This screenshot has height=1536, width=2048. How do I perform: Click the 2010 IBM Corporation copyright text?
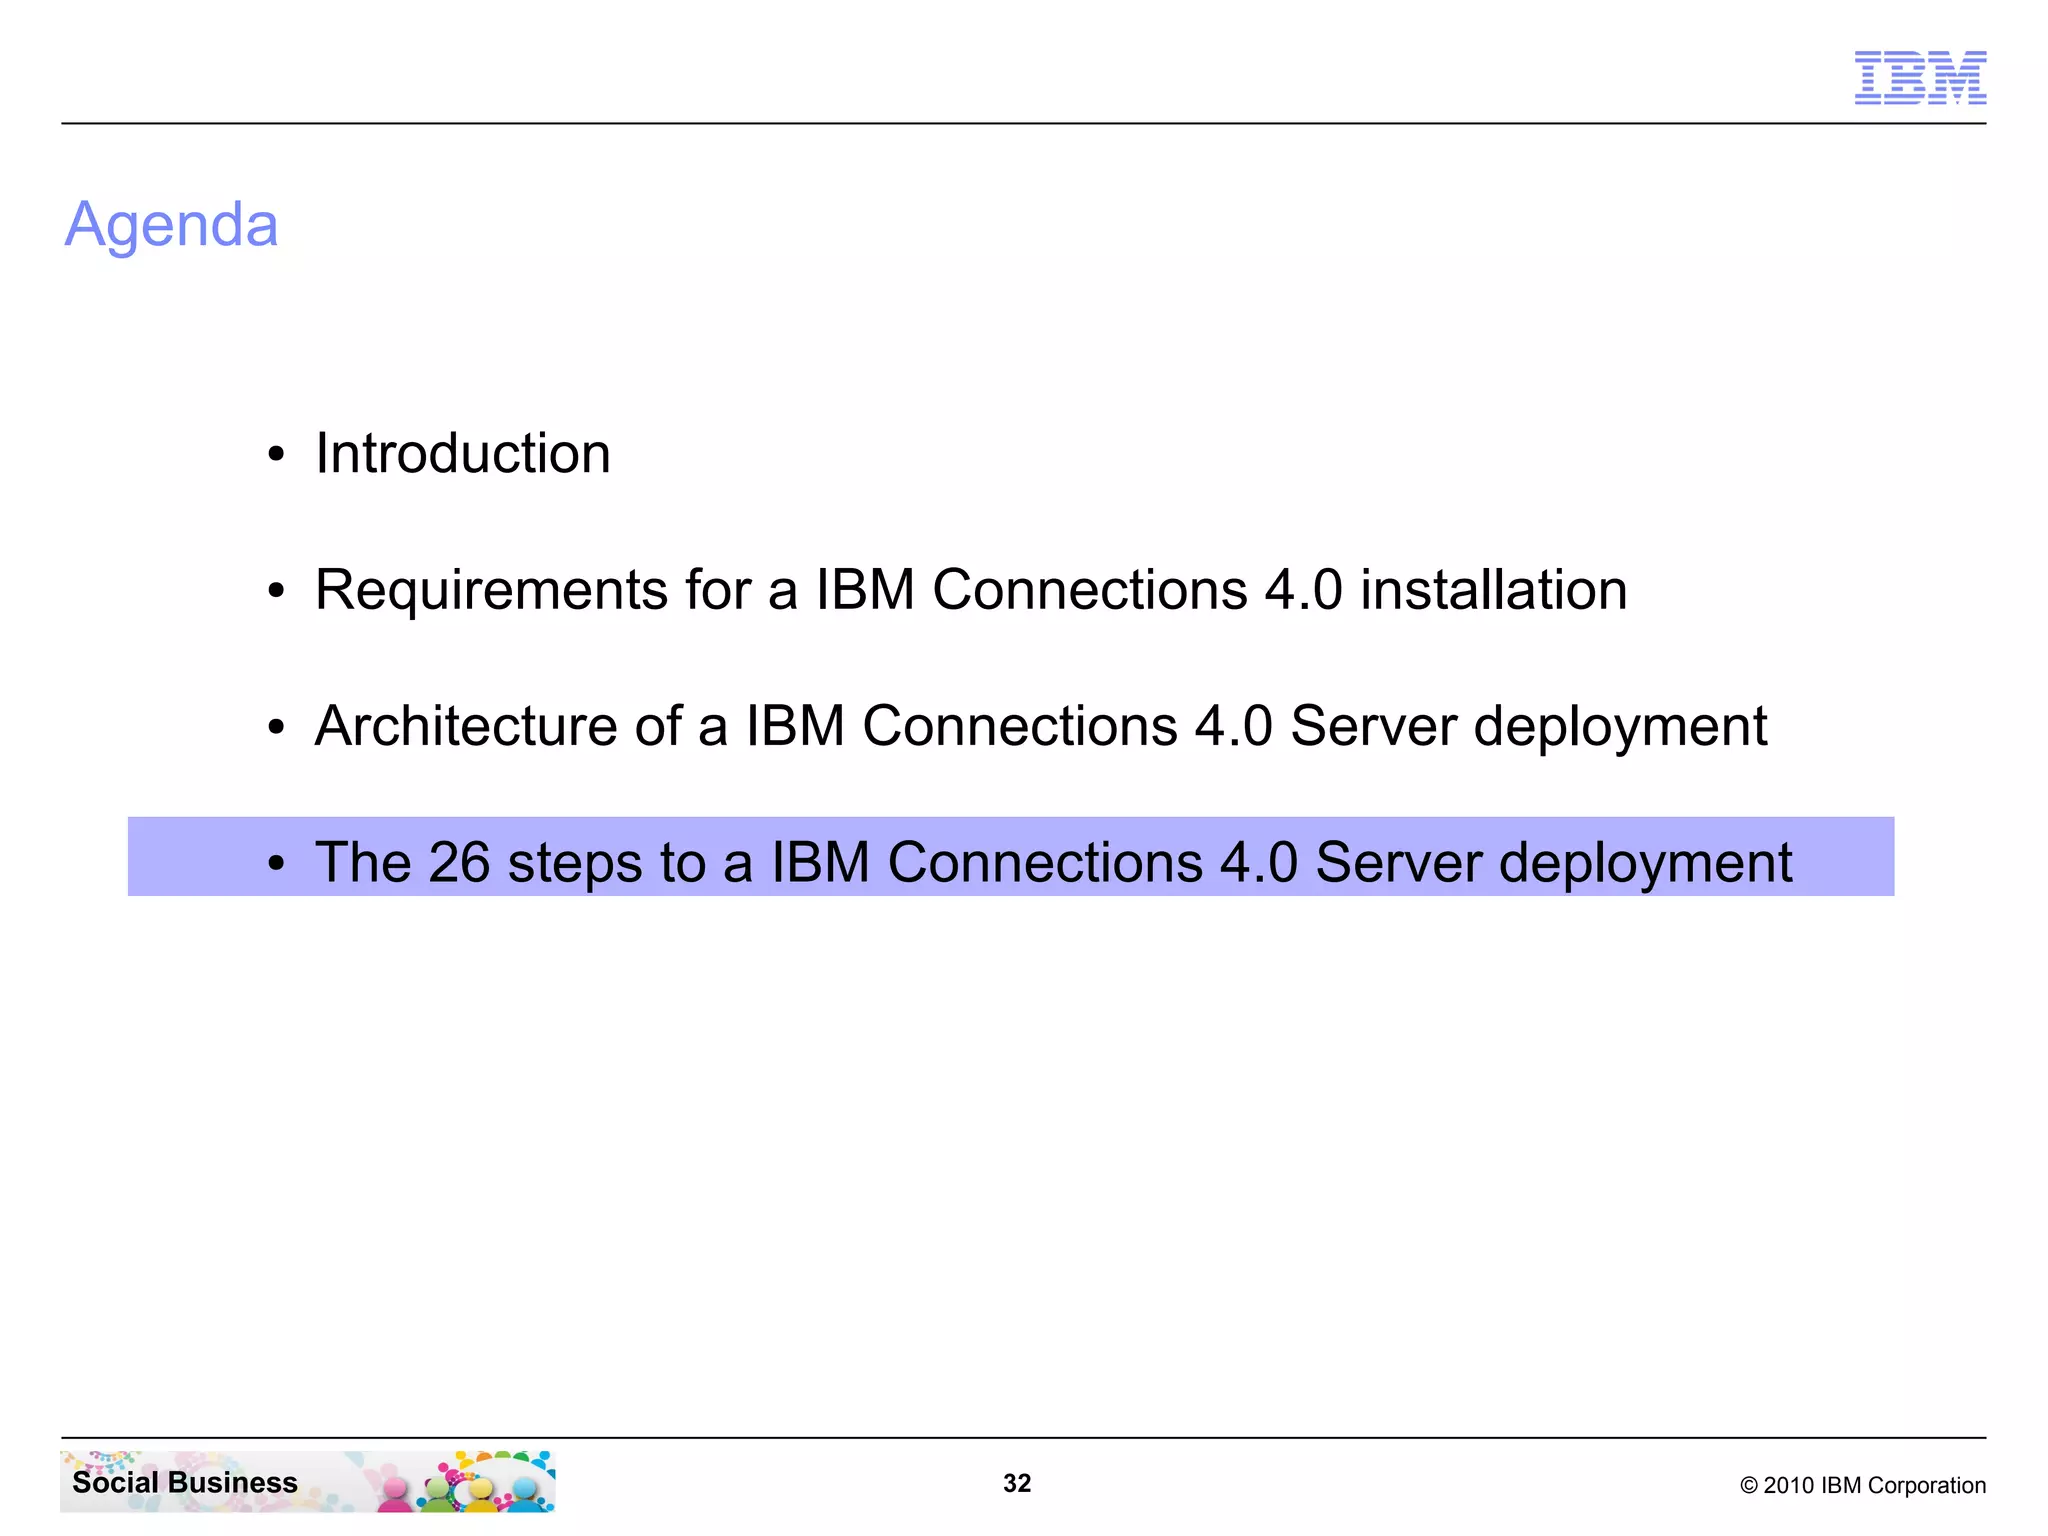tap(1863, 1485)
